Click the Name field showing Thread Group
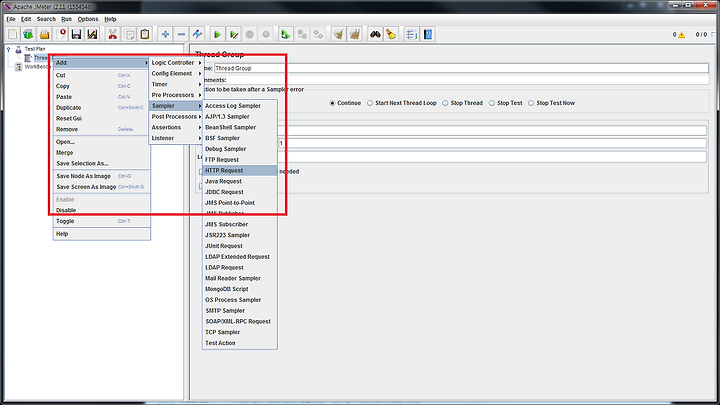 [x=461, y=68]
